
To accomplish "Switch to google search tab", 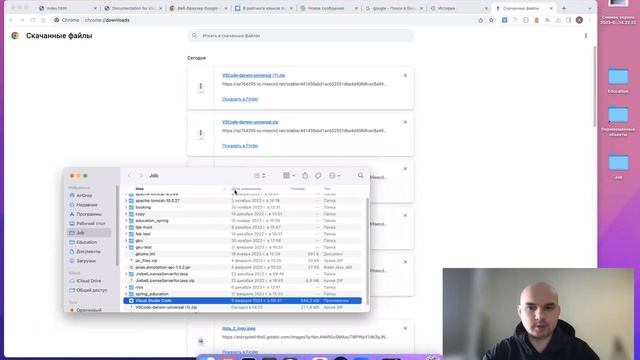I will [x=394, y=8].
